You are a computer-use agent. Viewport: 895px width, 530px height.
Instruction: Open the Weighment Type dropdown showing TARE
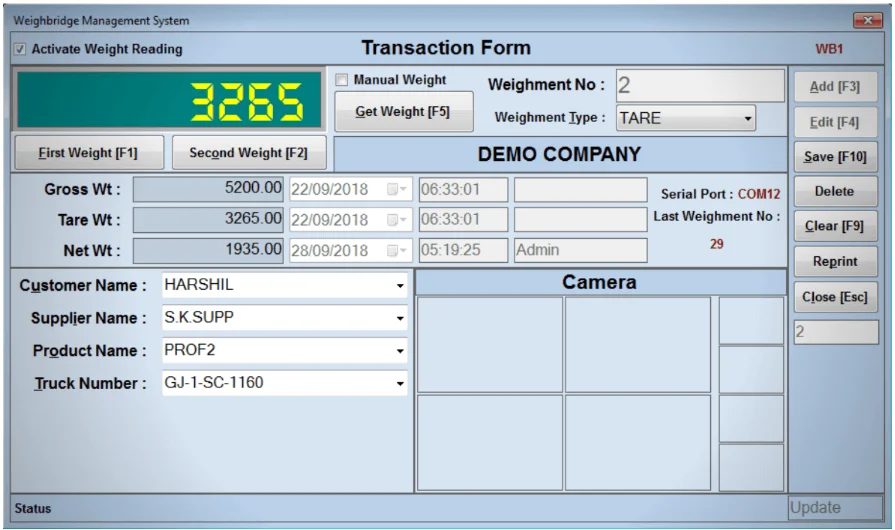747,119
